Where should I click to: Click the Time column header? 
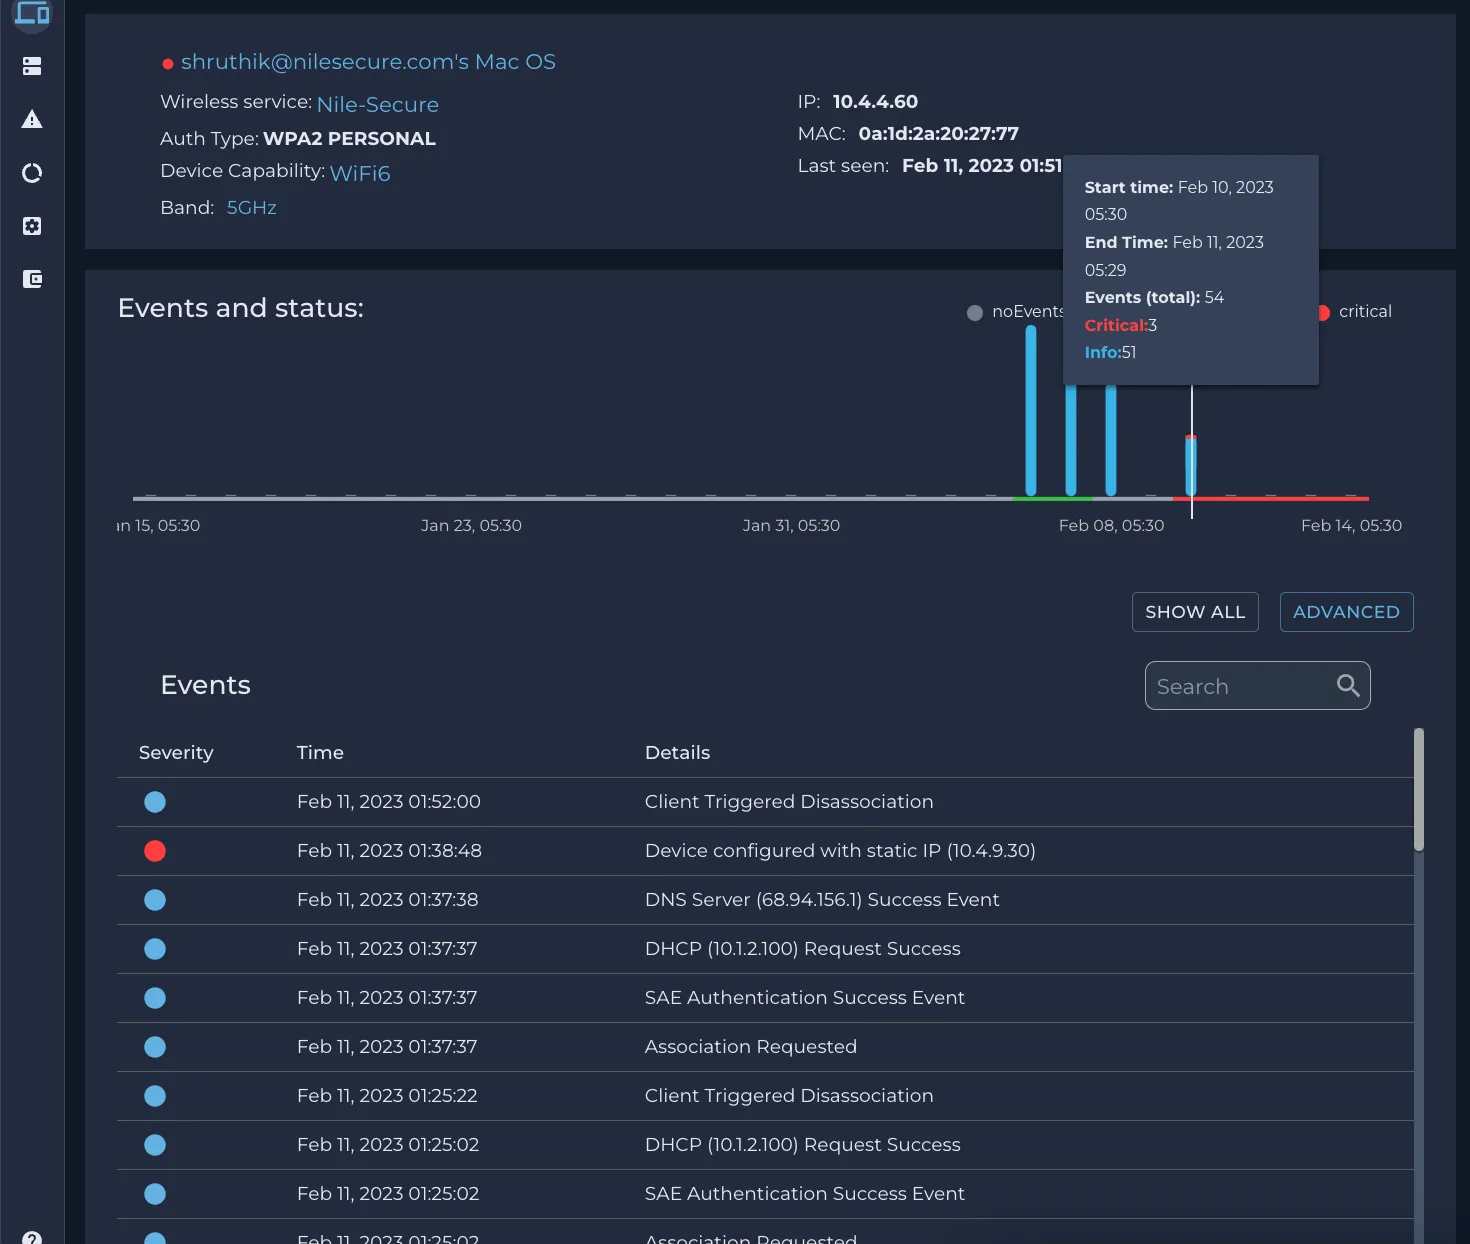320,753
